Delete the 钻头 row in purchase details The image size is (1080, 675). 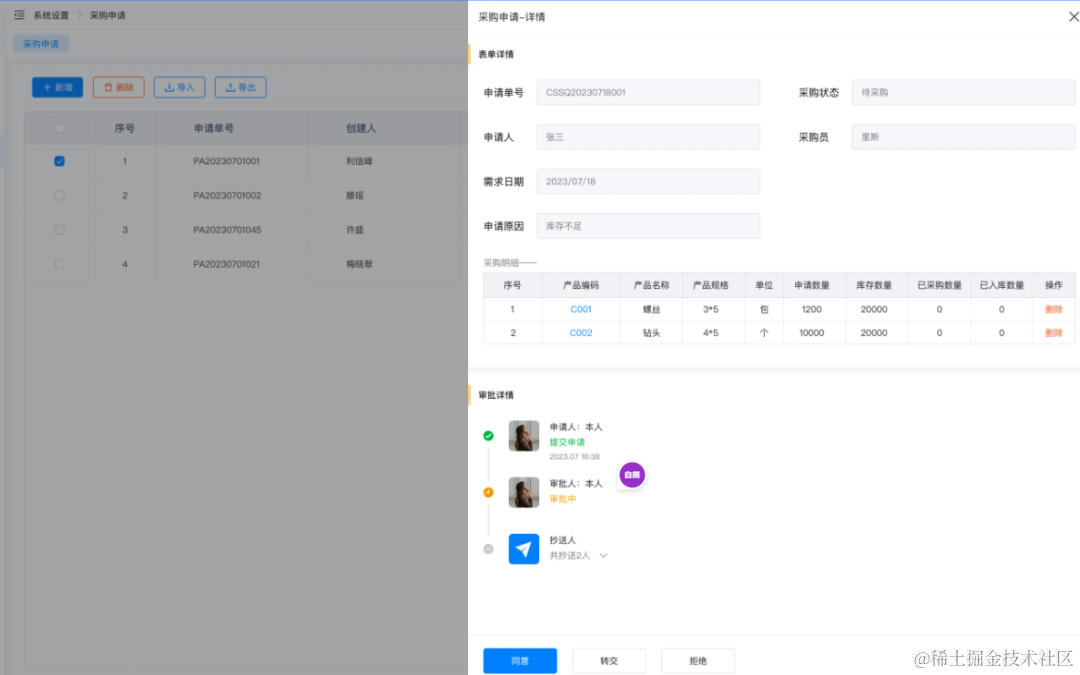tap(1053, 333)
